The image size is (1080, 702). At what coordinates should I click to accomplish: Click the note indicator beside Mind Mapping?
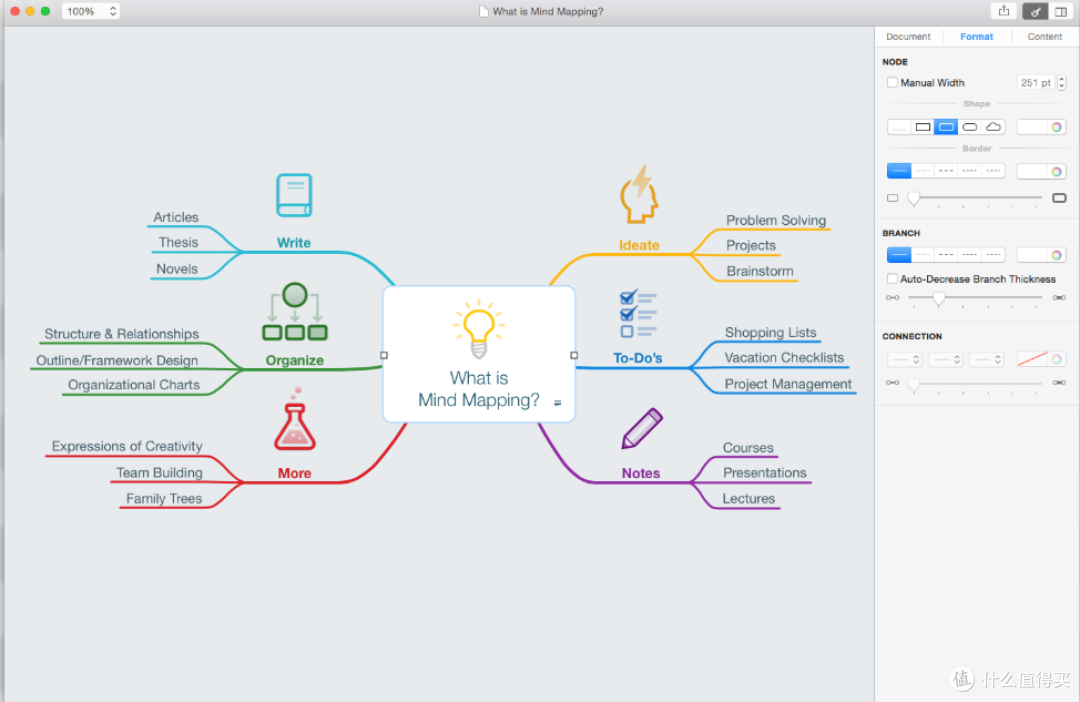click(x=558, y=403)
